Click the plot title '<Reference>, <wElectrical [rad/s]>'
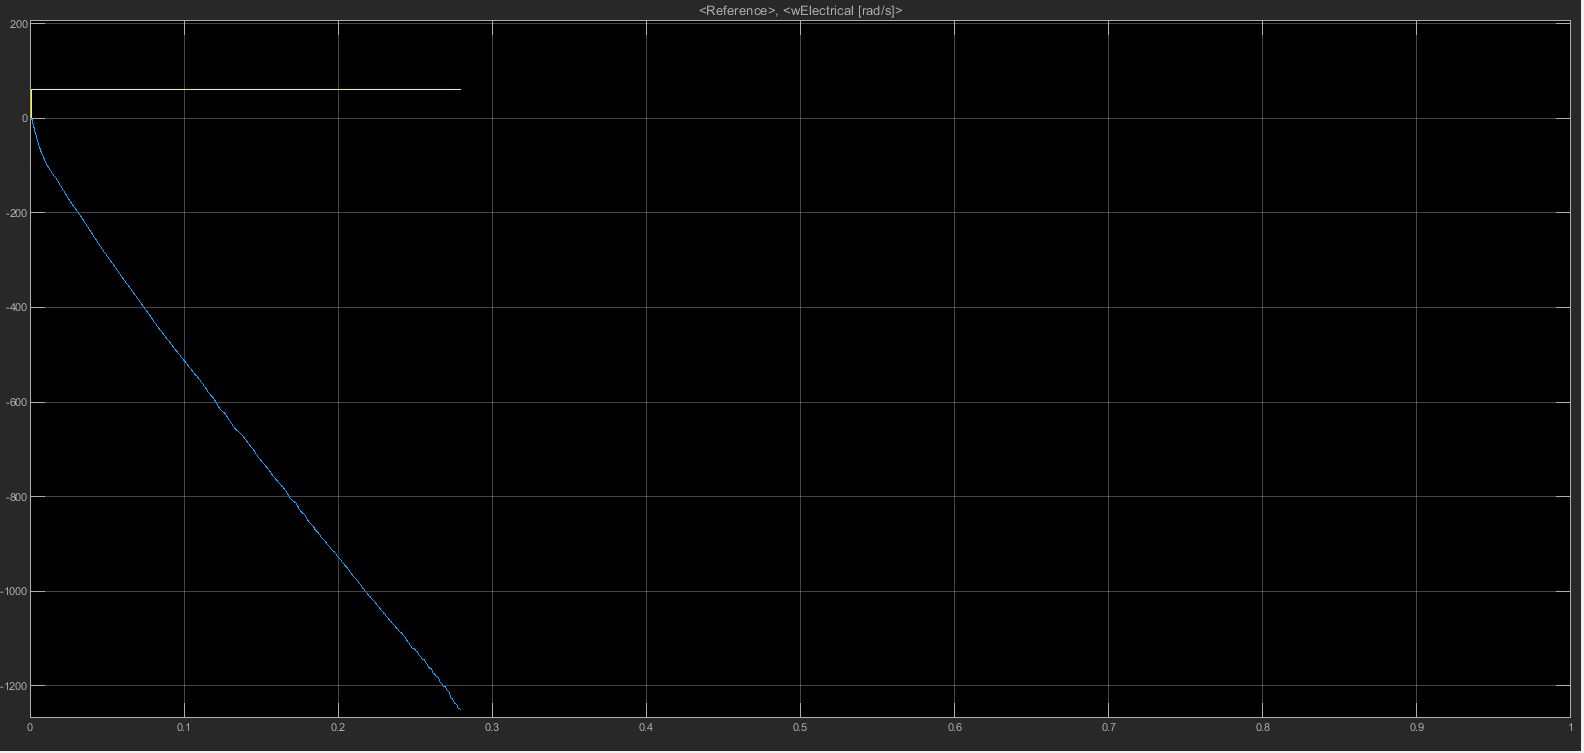 [800, 10]
